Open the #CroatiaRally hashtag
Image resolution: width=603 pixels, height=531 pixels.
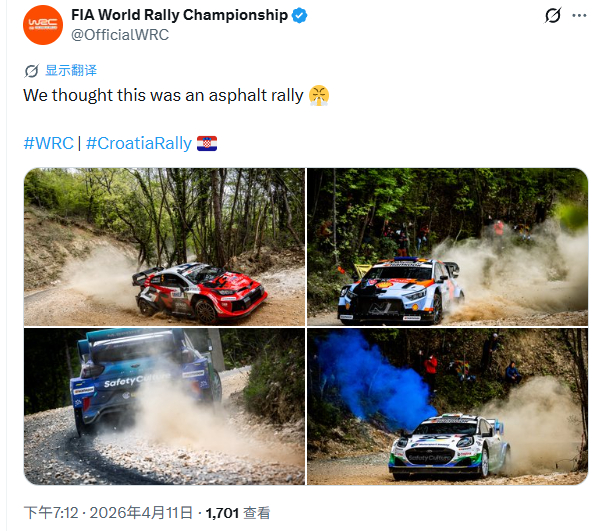139,143
